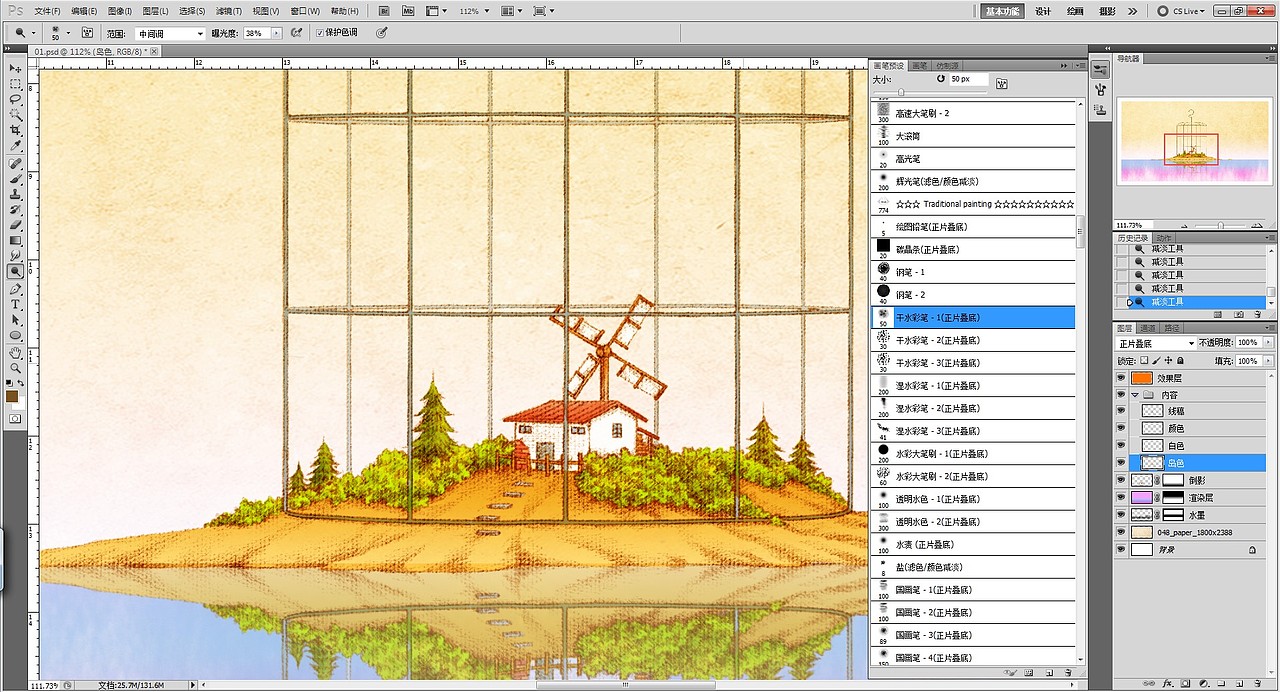Open the brush preset picker dropdown arrow
Screen dimensions: 1280x692
(68, 33)
